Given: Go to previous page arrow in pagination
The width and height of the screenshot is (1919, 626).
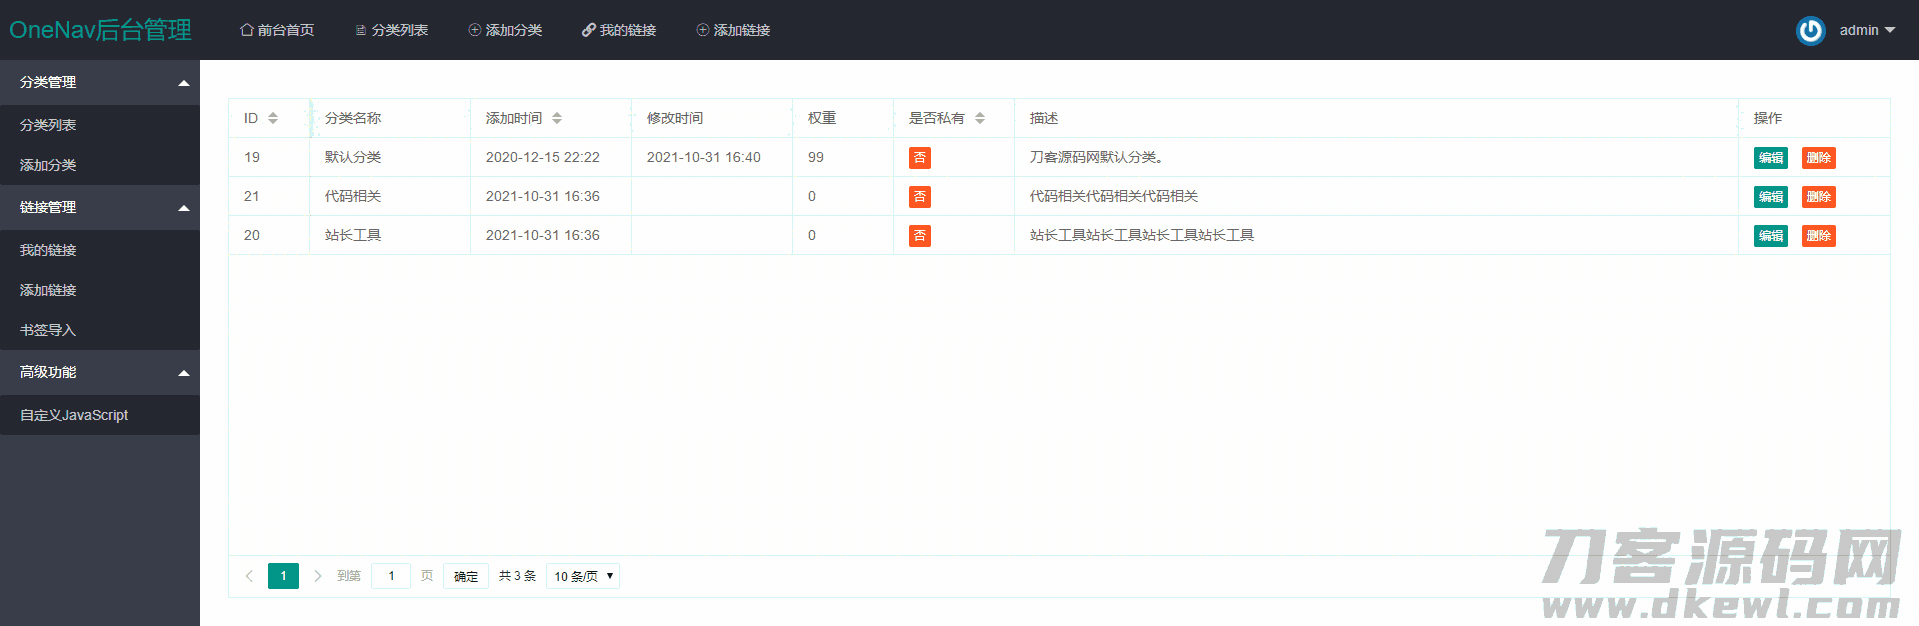Looking at the screenshot, I should pyautogui.click(x=249, y=576).
